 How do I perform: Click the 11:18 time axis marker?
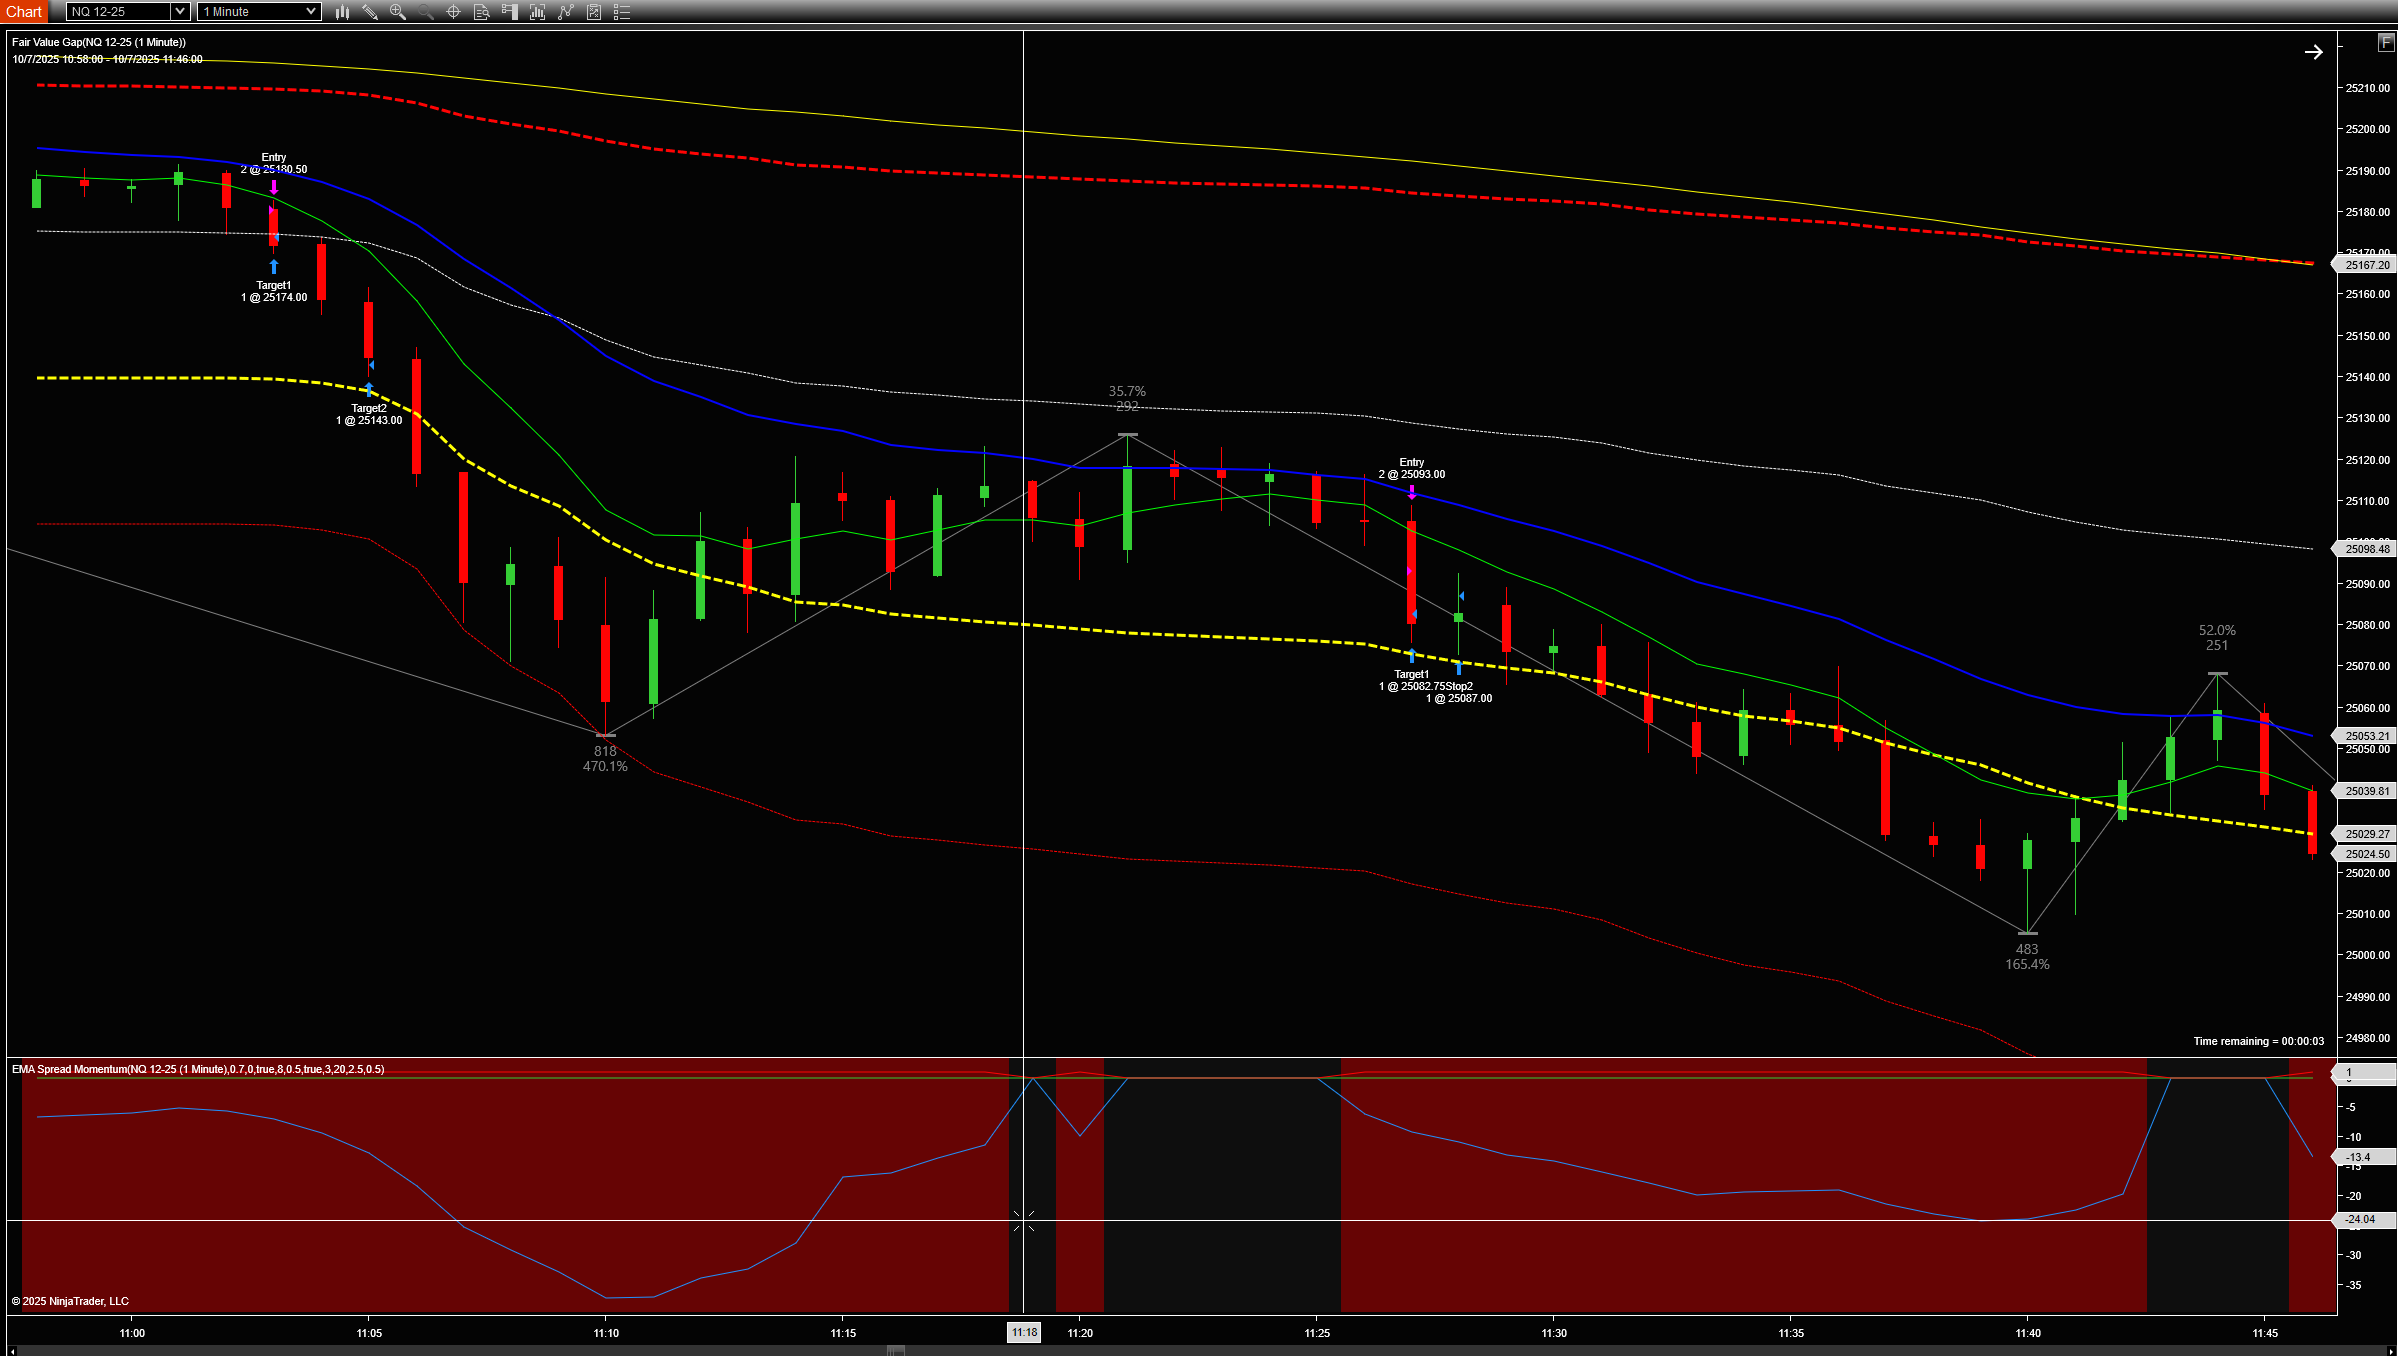tap(1024, 1332)
